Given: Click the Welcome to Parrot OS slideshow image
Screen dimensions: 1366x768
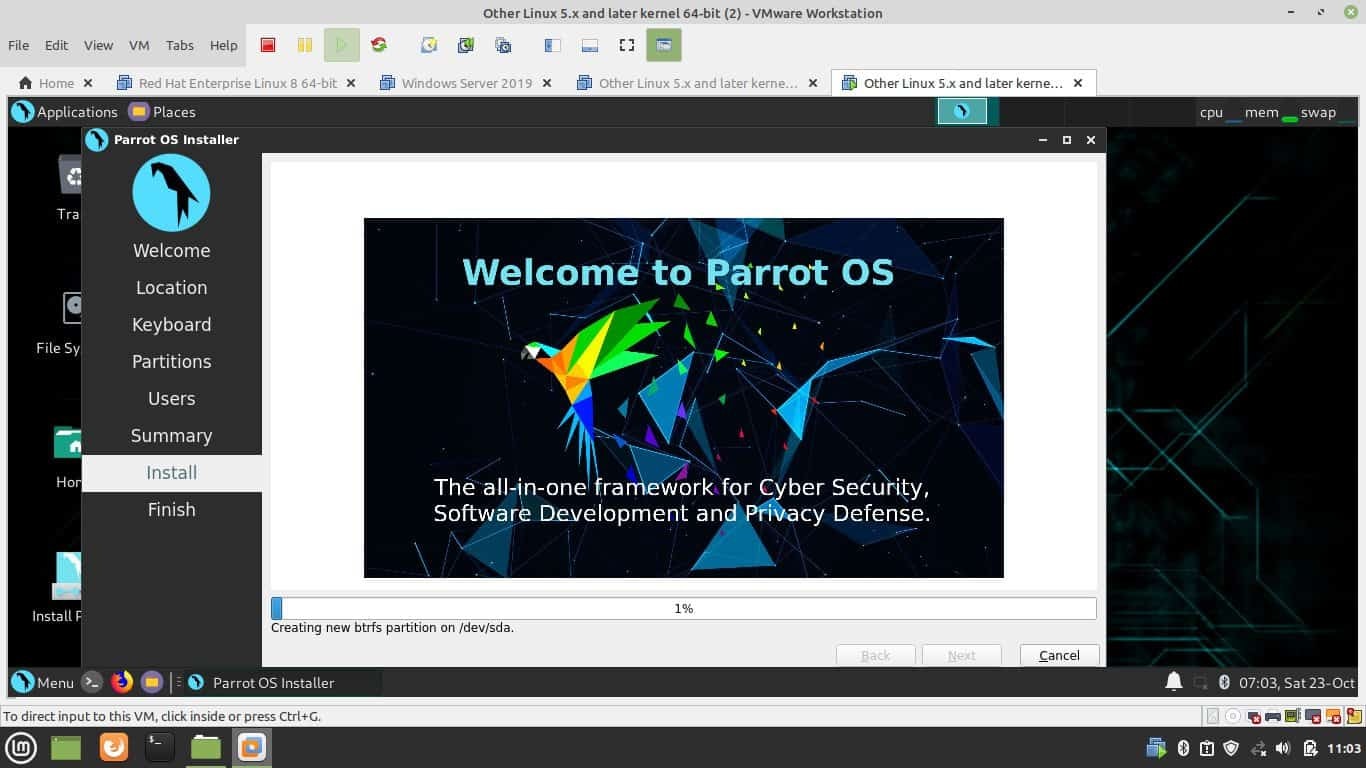Looking at the screenshot, I should (x=684, y=398).
